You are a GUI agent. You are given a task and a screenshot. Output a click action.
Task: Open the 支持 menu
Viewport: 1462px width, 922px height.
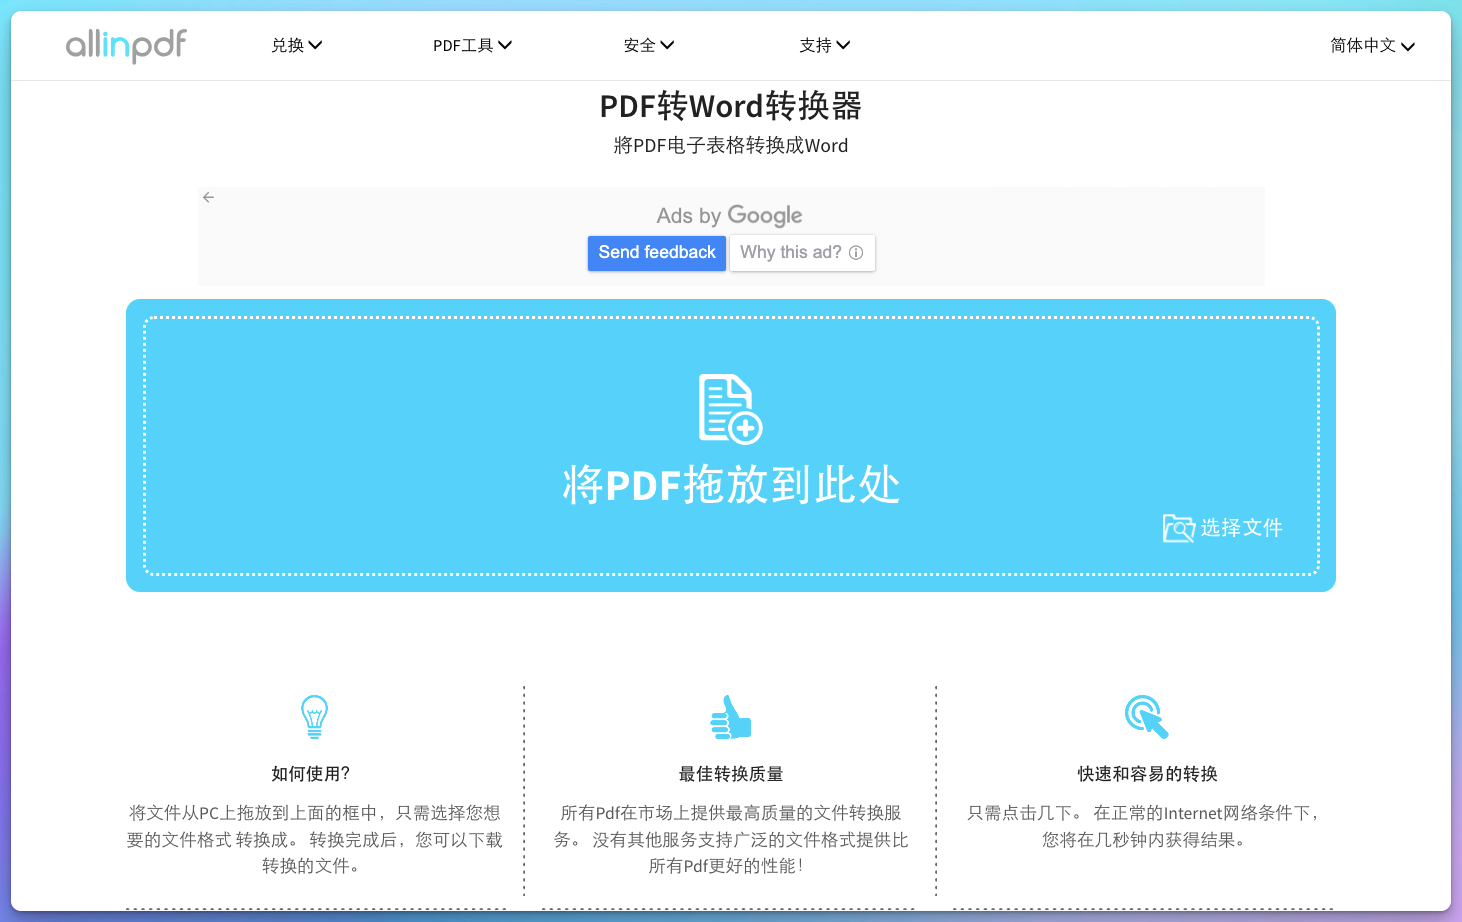(x=824, y=44)
